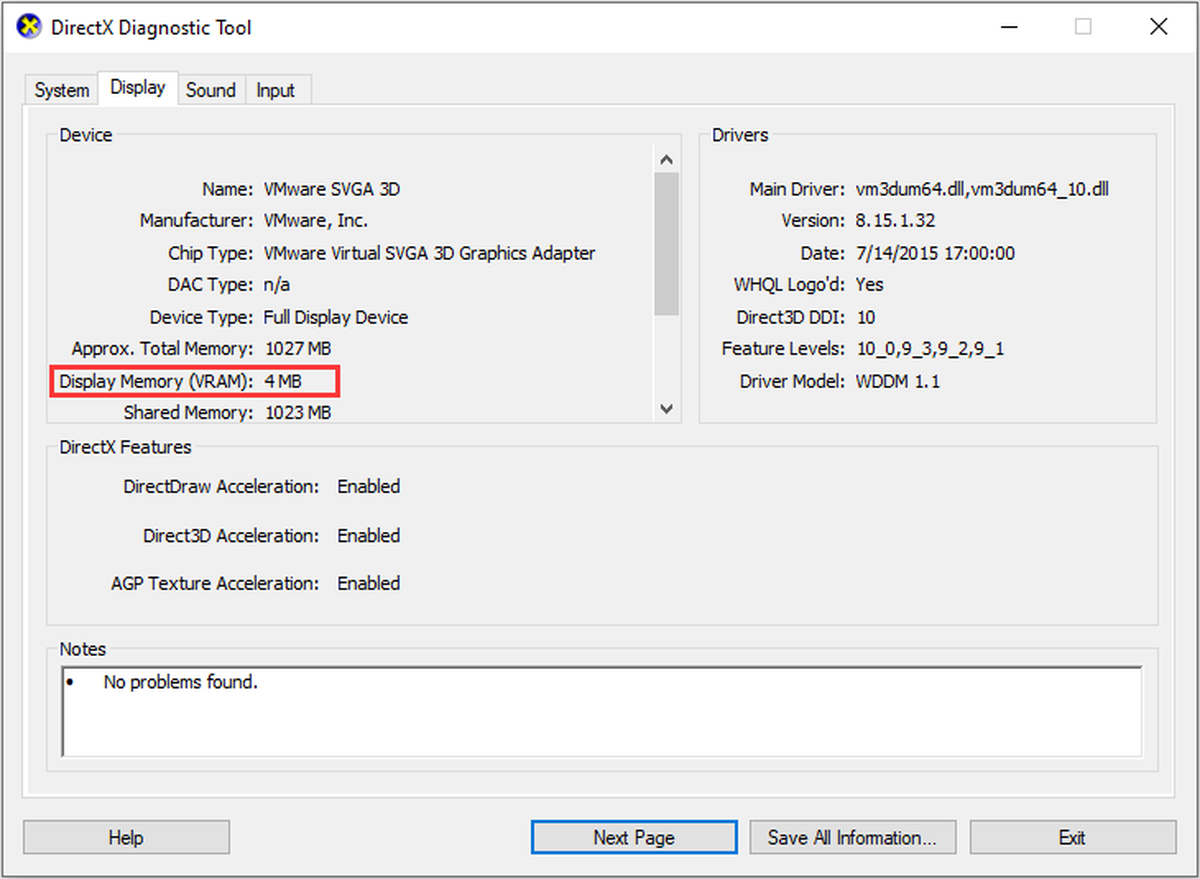The width and height of the screenshot is (1200, 879).
Task: Click Save All Information button
Action: point(852,837)
